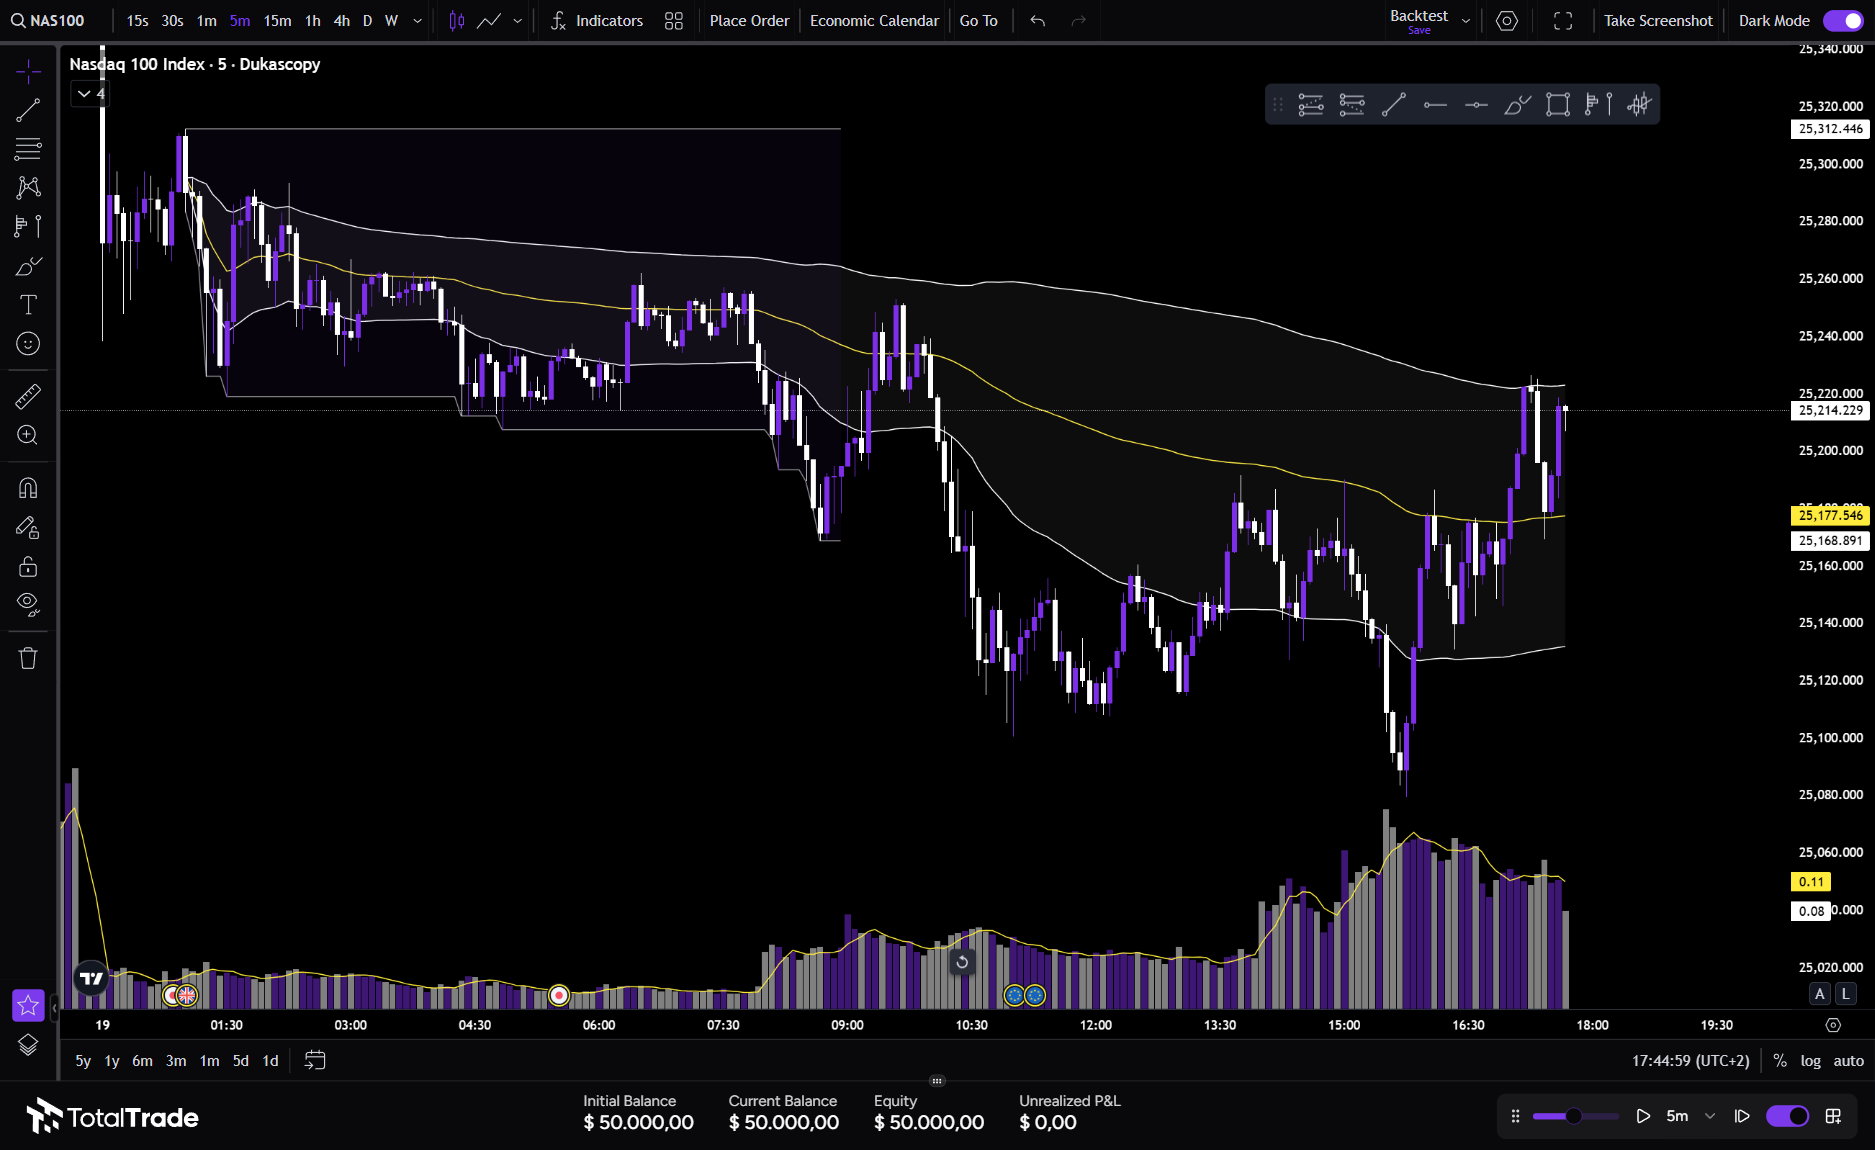This screenshot has height=1150, width=1875.
Task: Expand the Backtest layout dropdown
Action: 1466,20
